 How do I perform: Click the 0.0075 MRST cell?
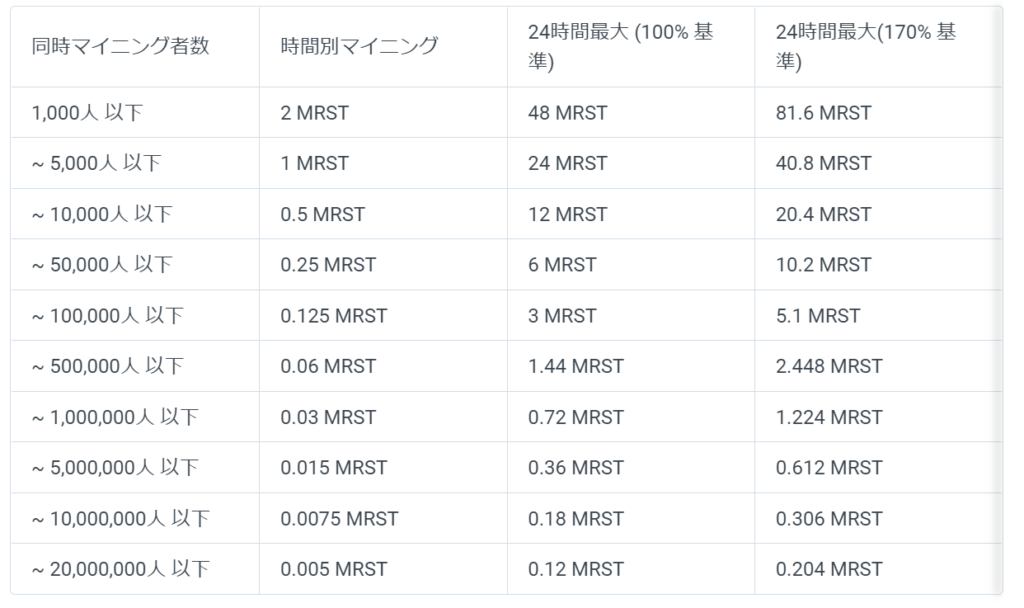pyautogui.click(x=339, y=519)
